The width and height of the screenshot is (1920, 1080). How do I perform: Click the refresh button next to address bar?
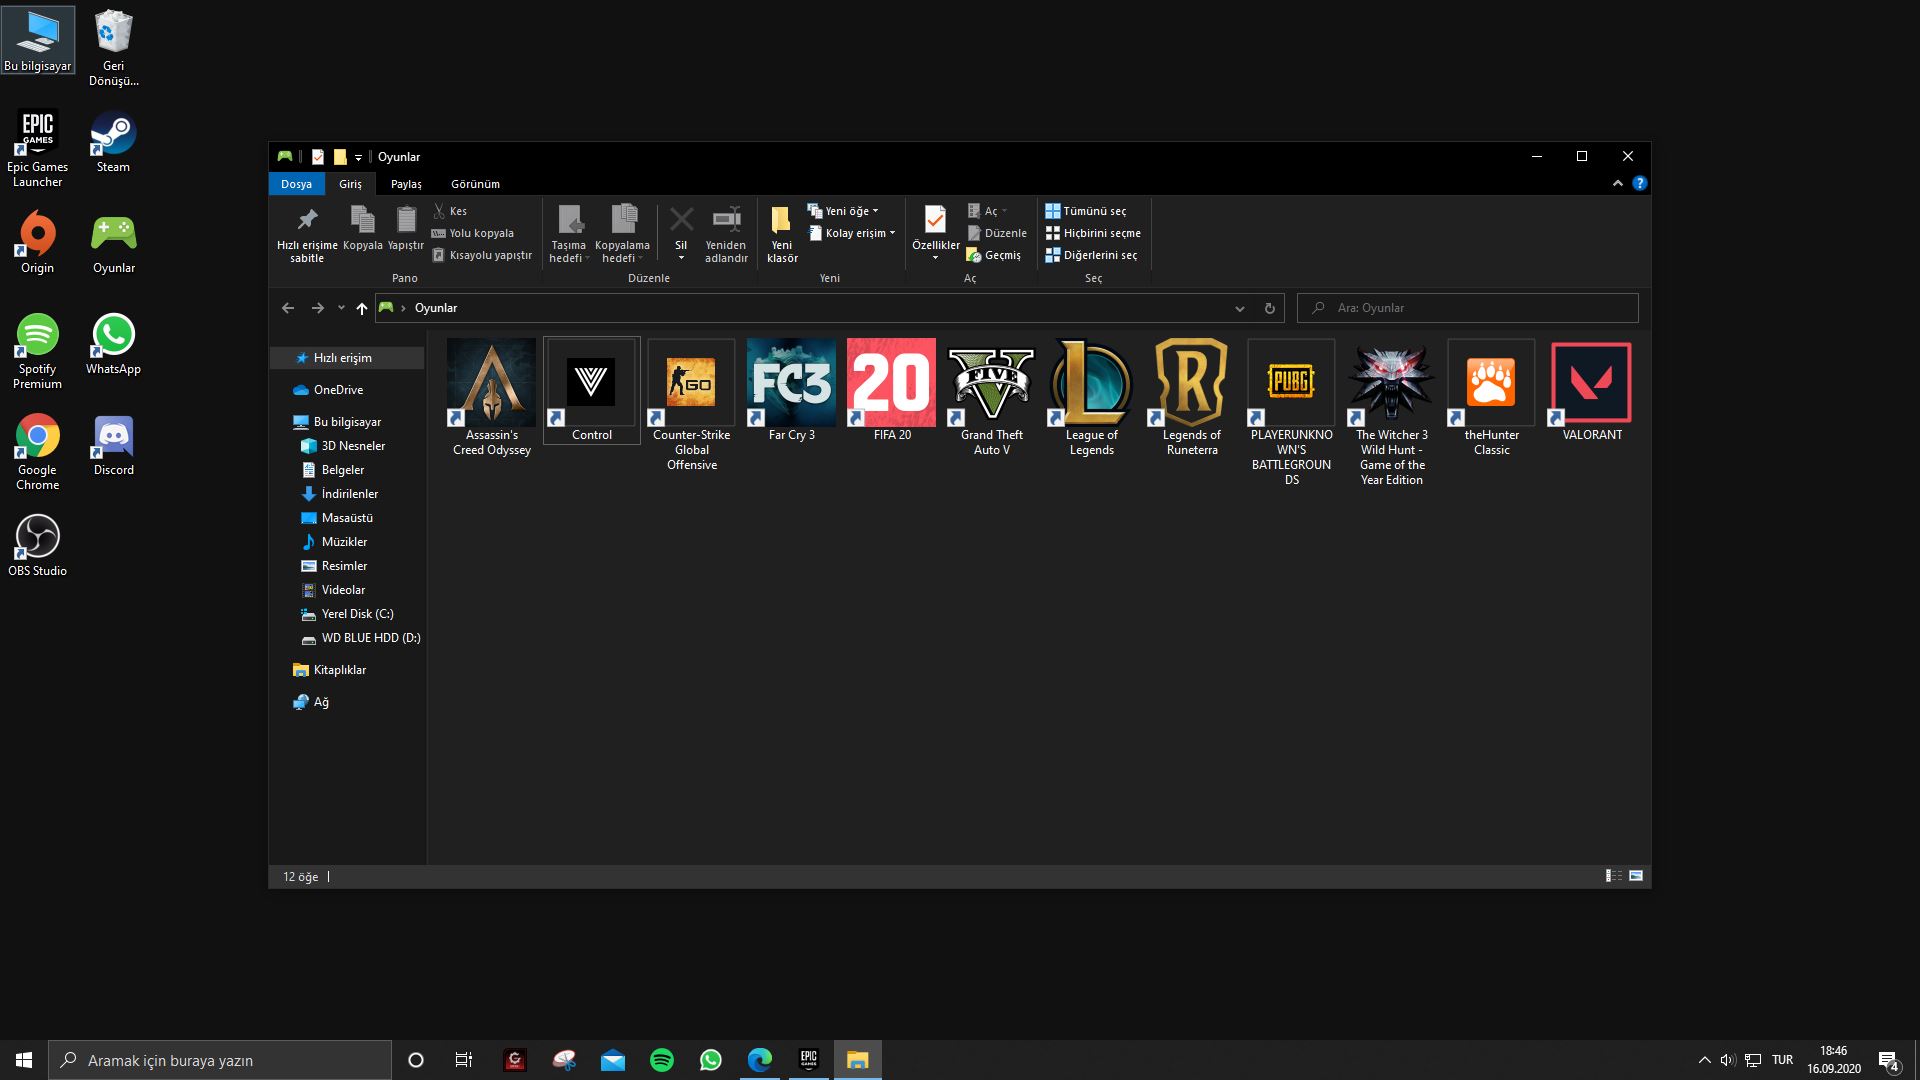1269,308
